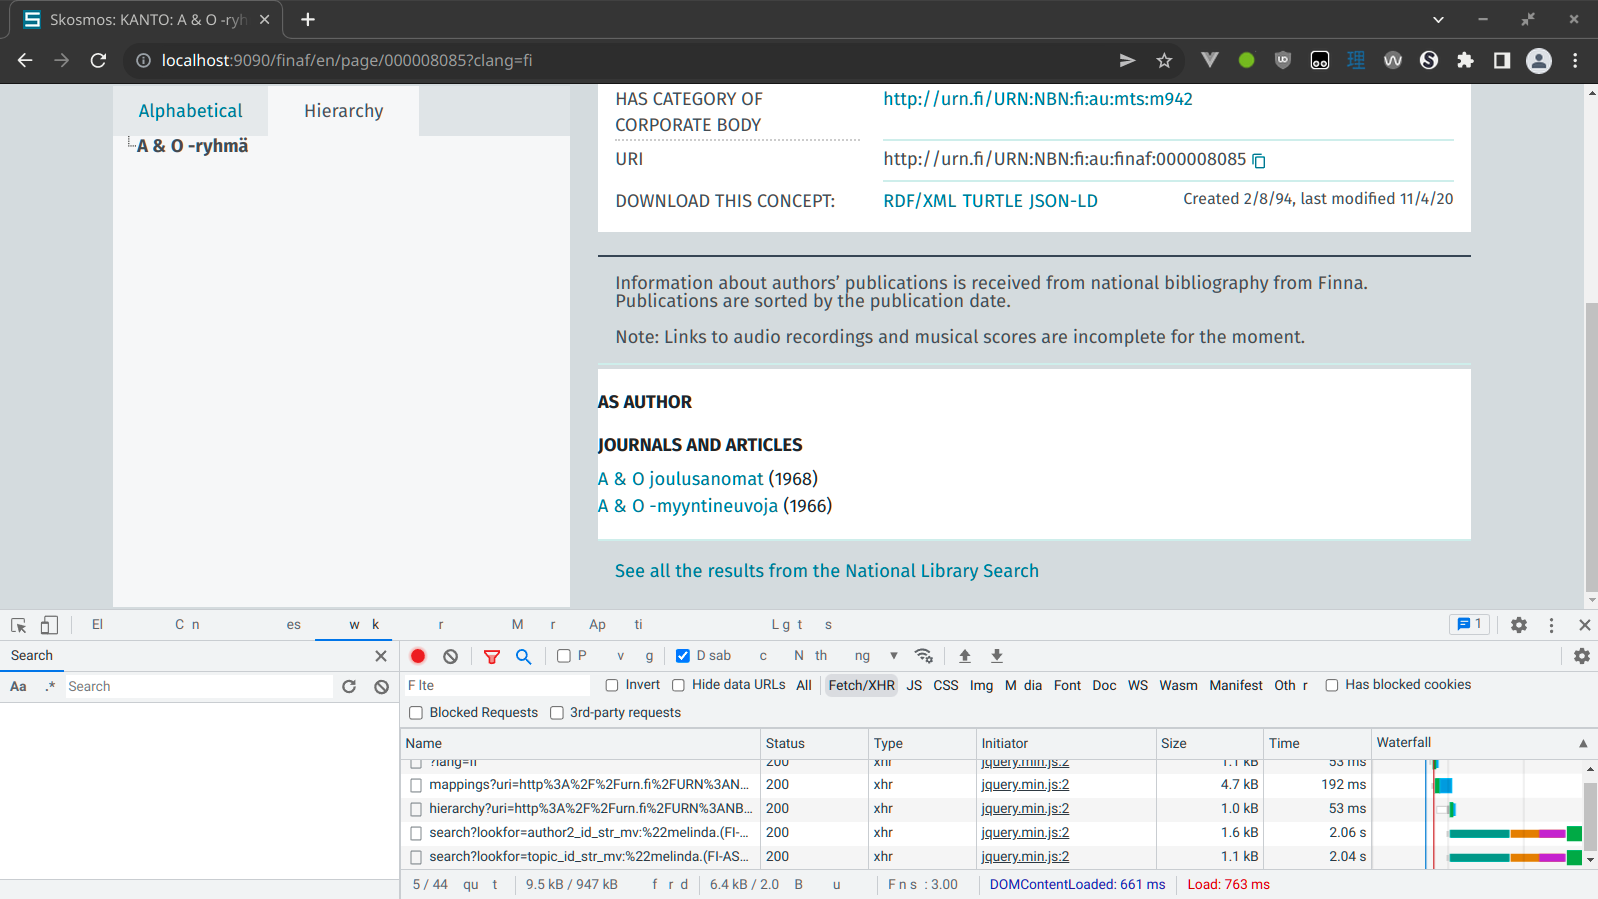The height and width of the screenshot is (899, 1598).
Task: Click the share page arrow icon in the address bar
Action: tap(1127, 60)
